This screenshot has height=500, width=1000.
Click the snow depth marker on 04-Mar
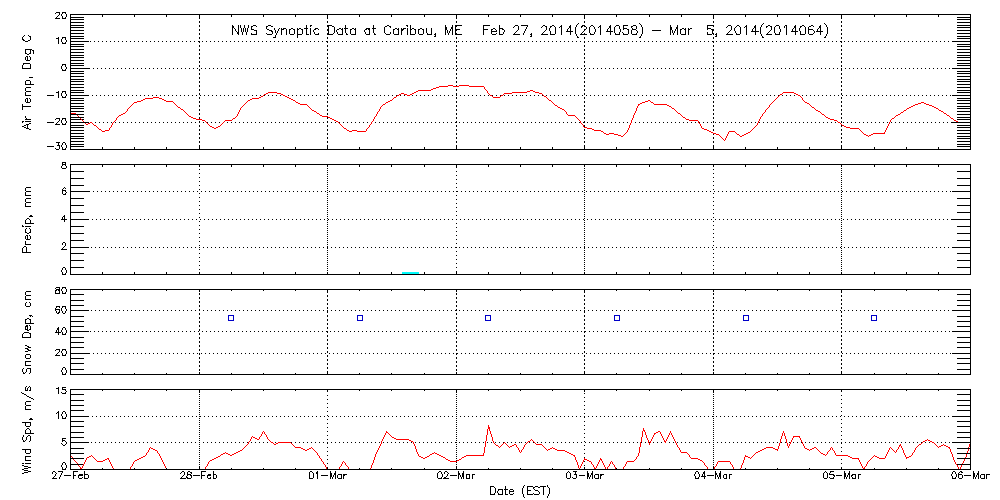pos(746,318)
